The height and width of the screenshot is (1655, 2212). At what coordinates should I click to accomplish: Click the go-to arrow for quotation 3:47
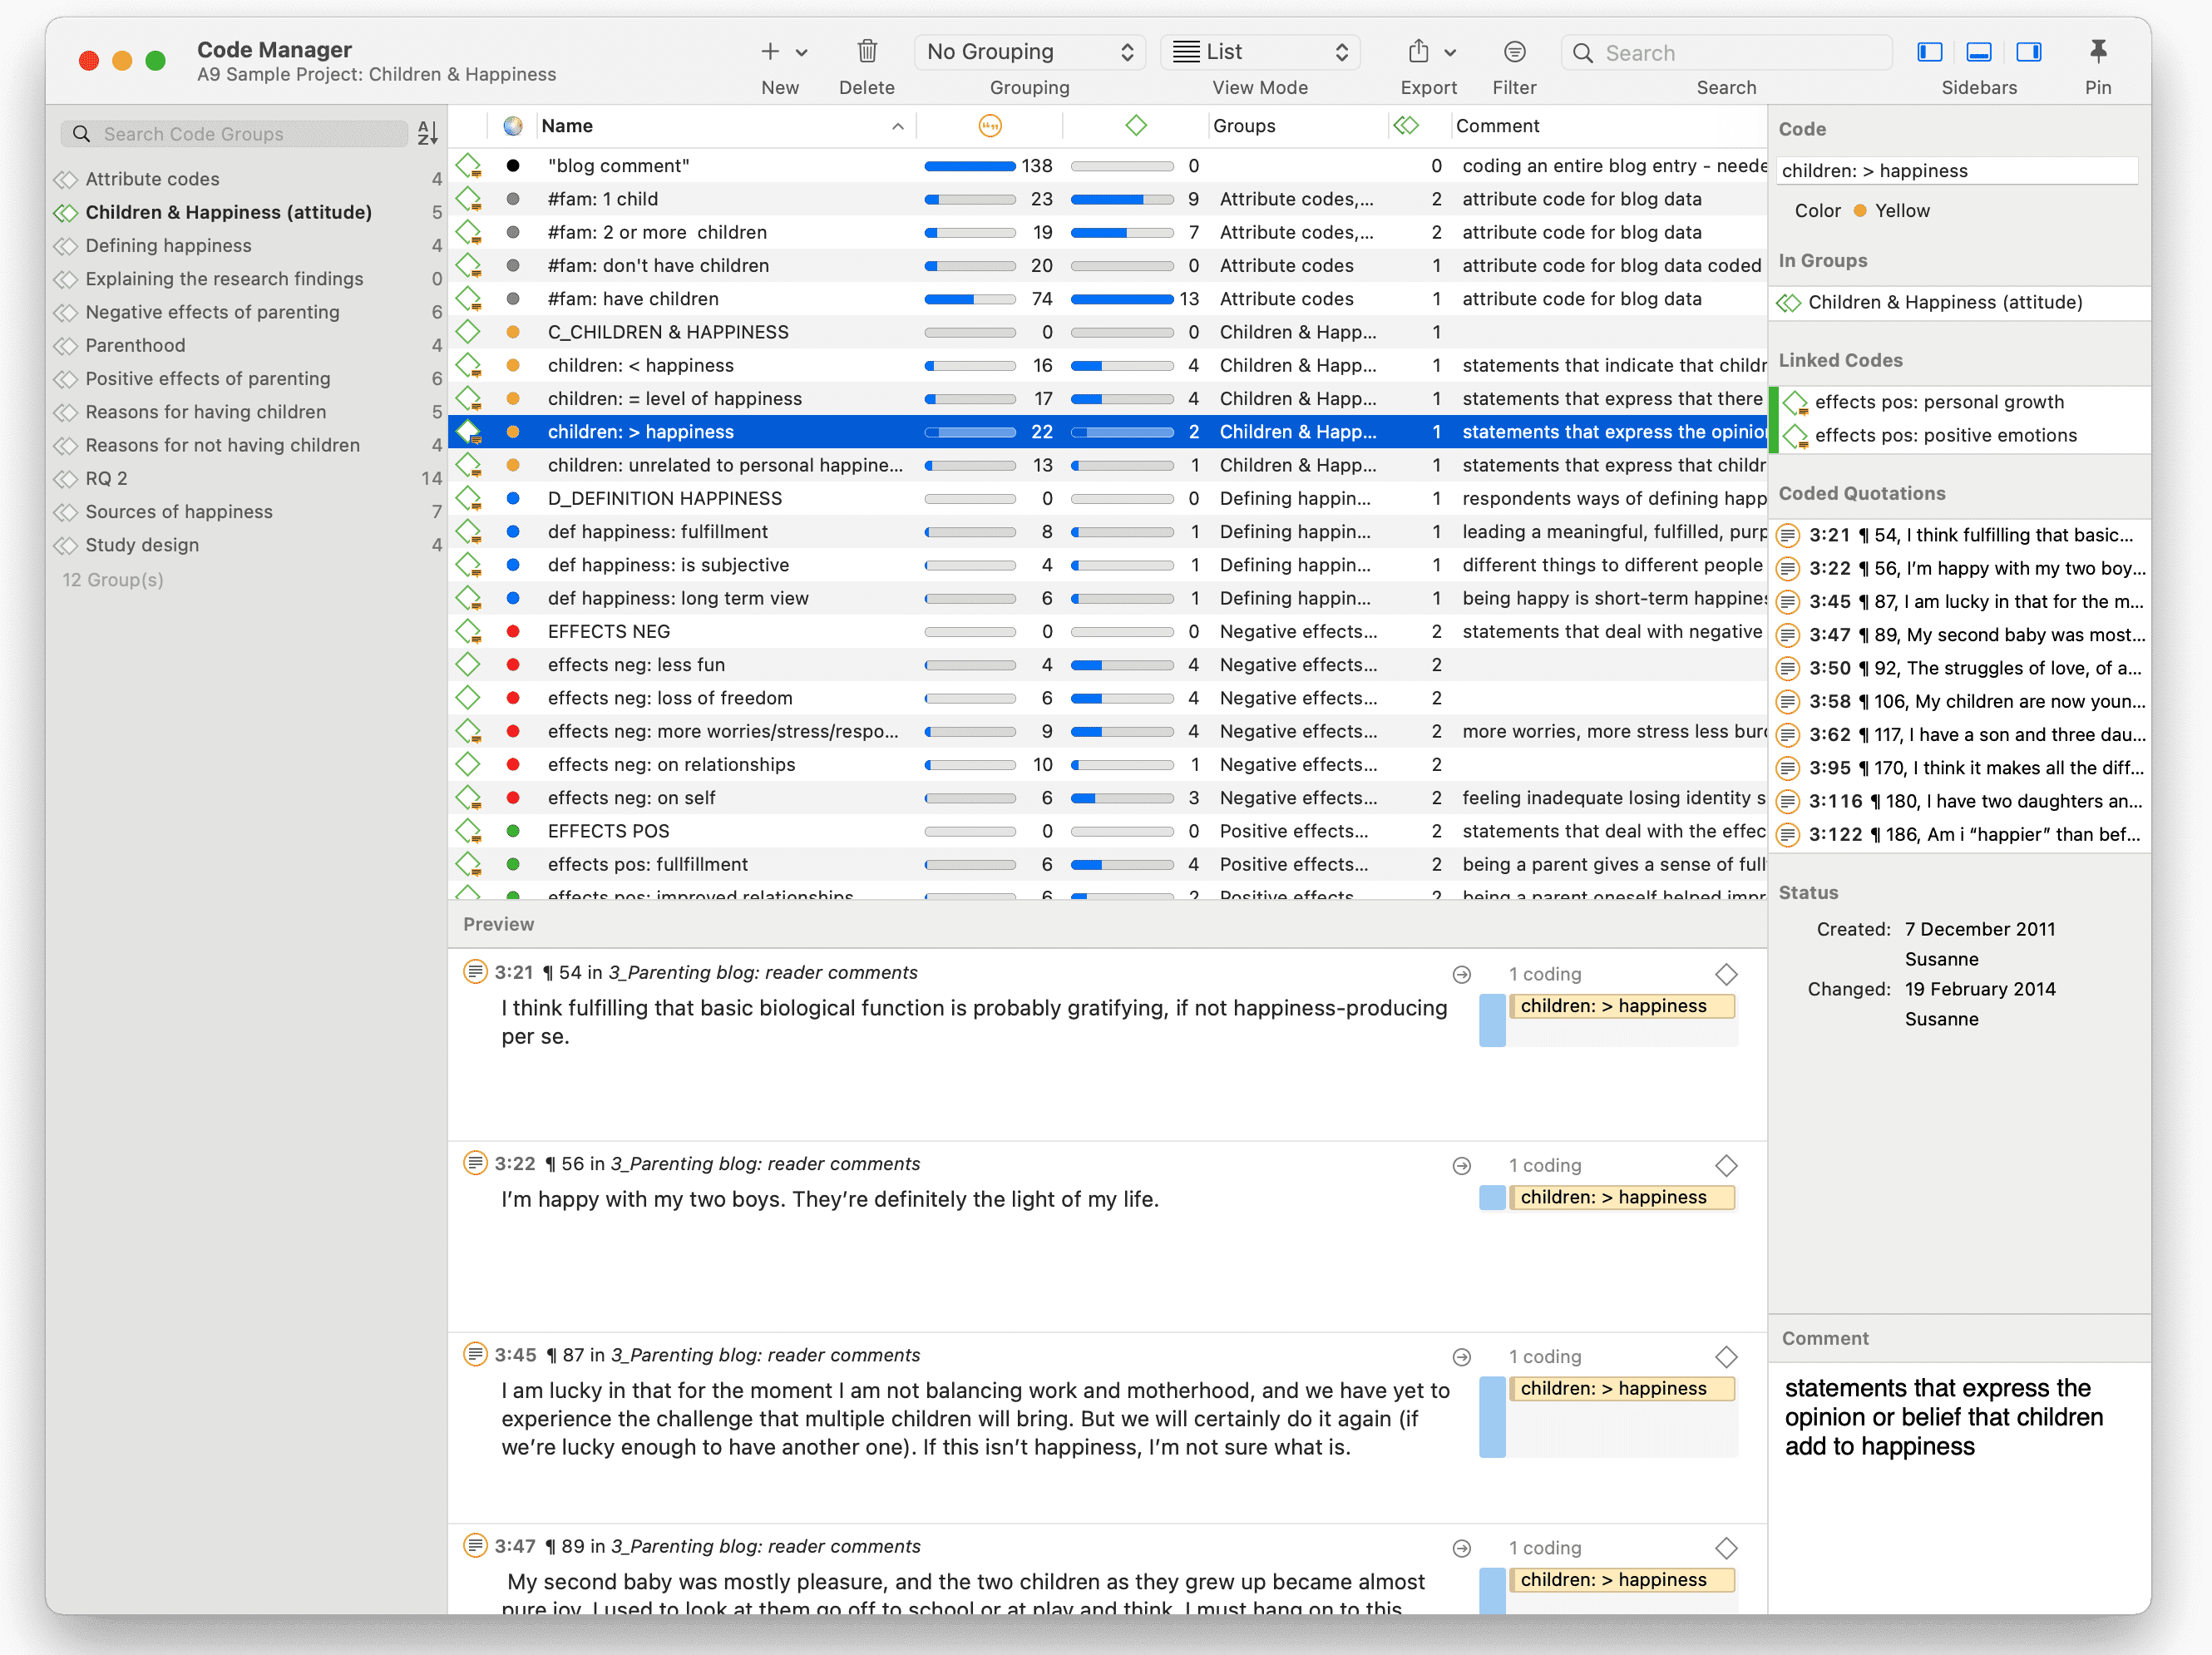(x=1461, y=1548)
